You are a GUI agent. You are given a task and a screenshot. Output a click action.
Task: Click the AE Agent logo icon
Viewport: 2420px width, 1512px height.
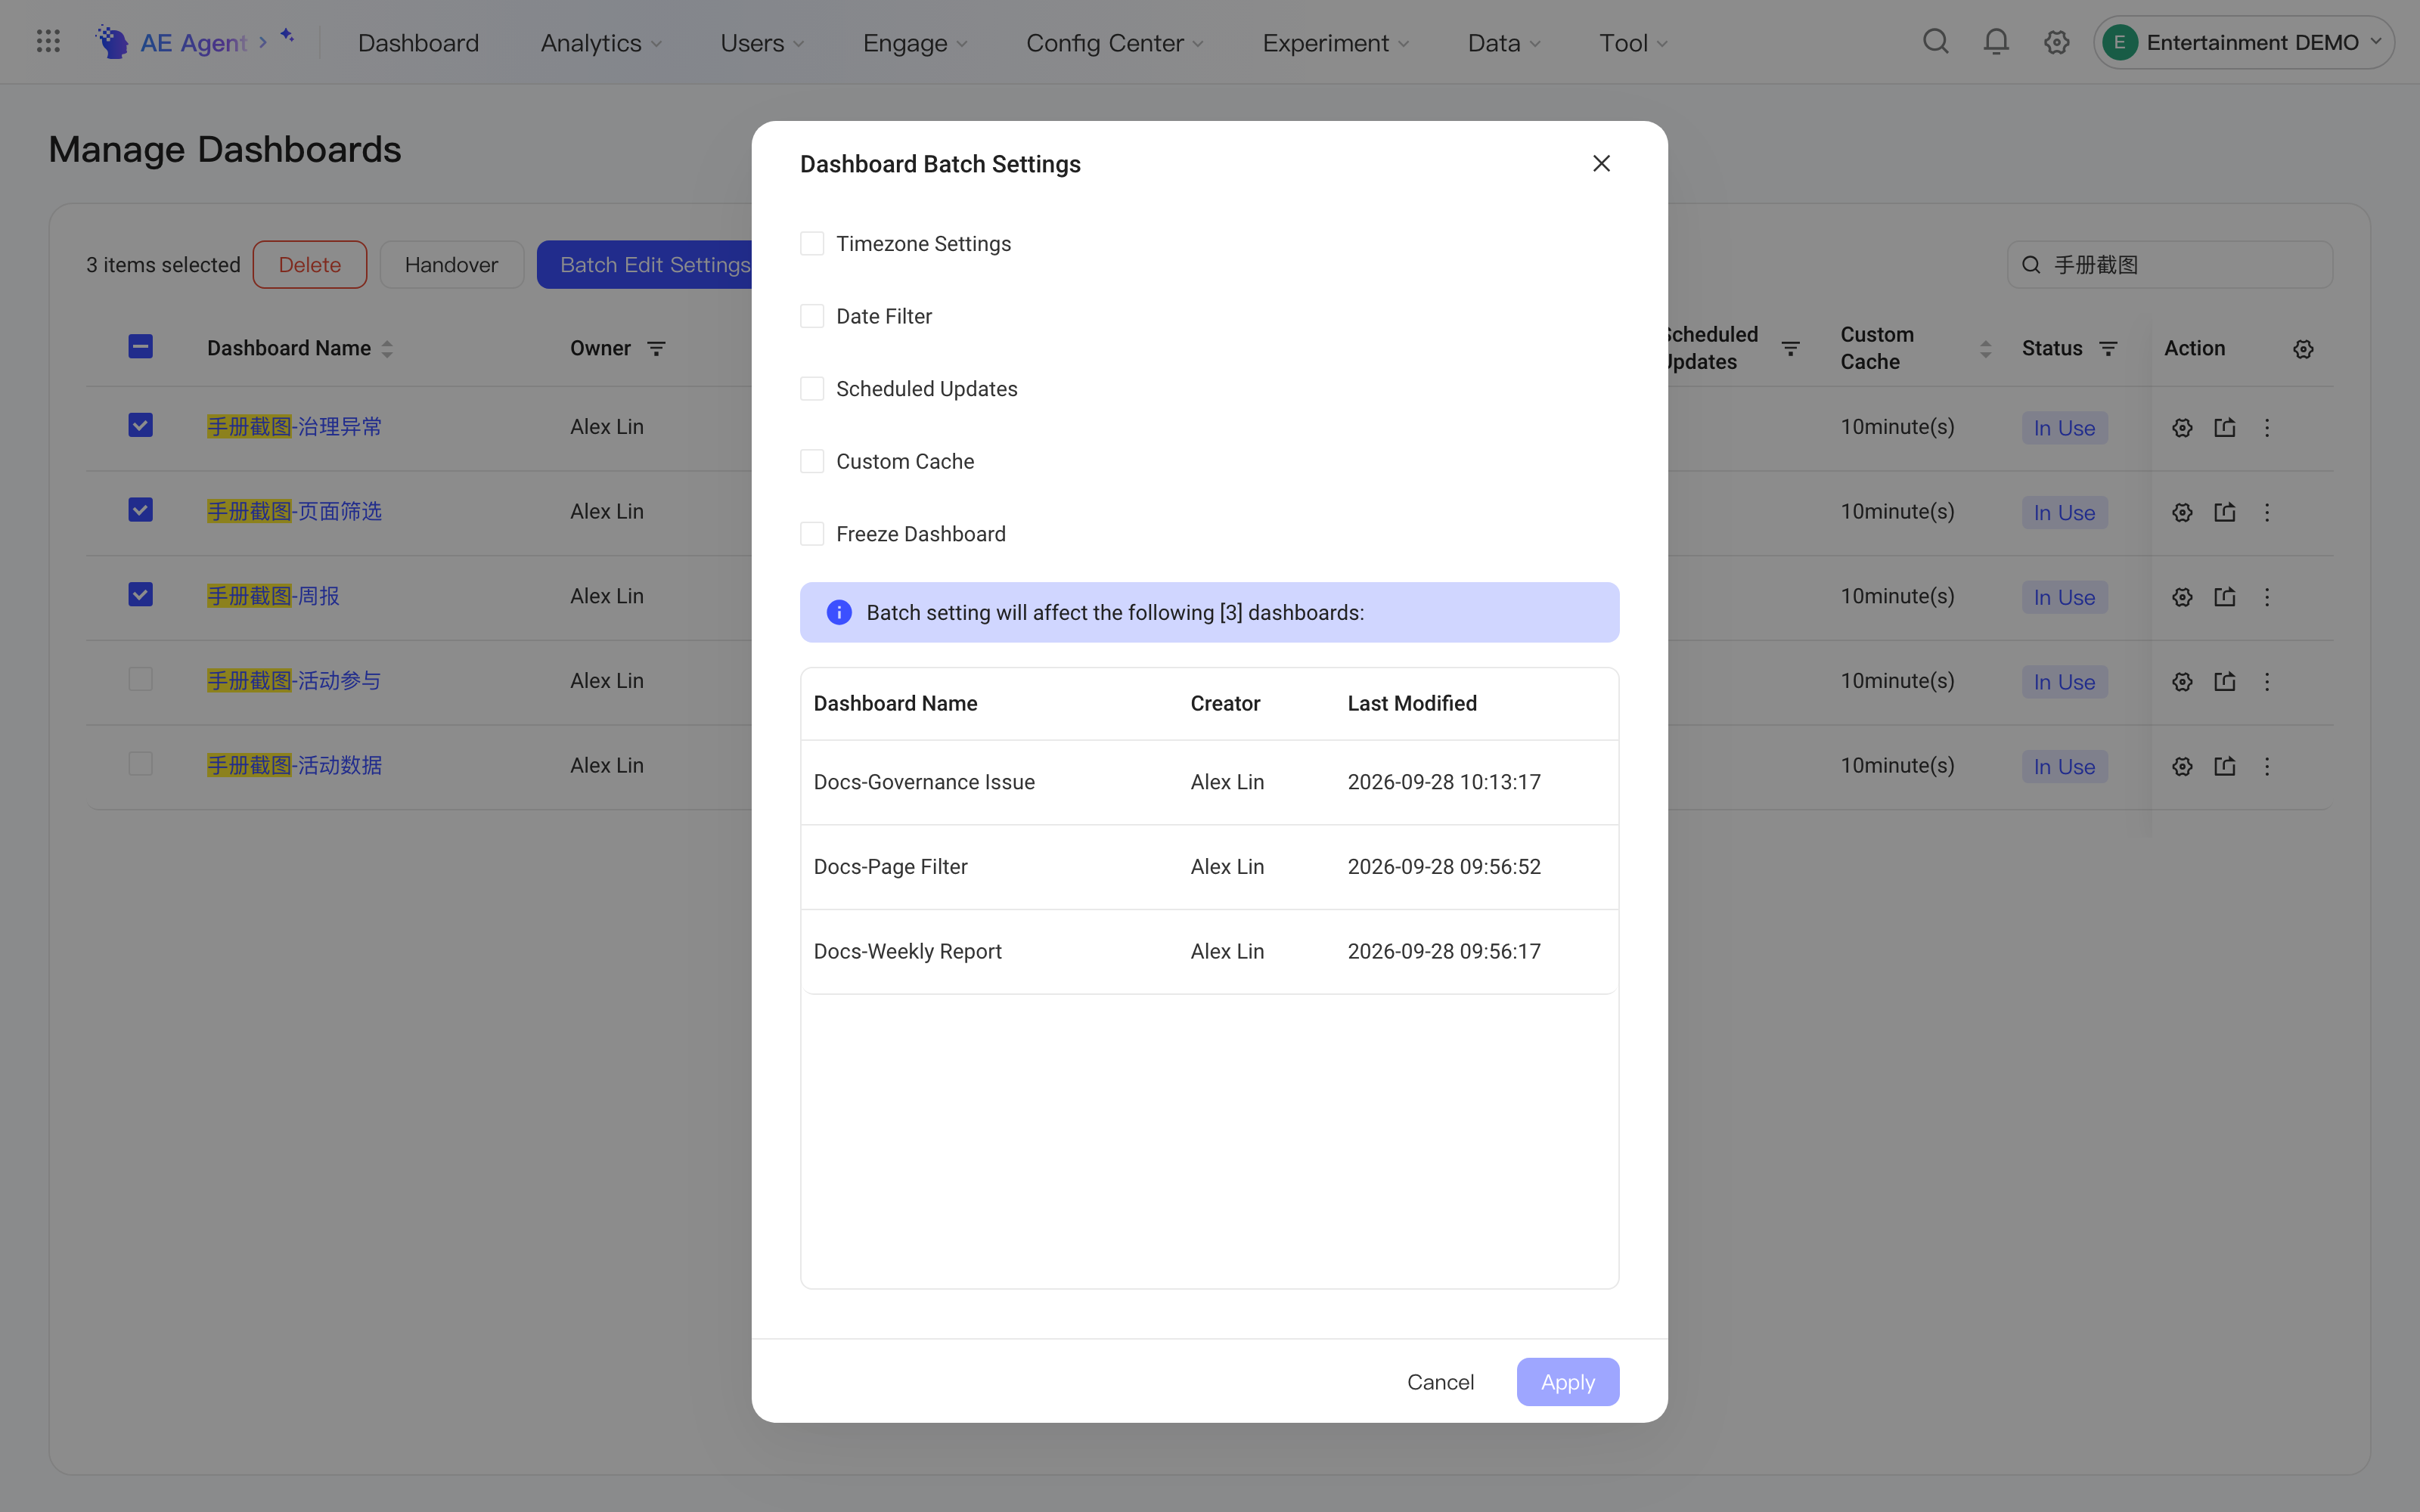point(112,42)
